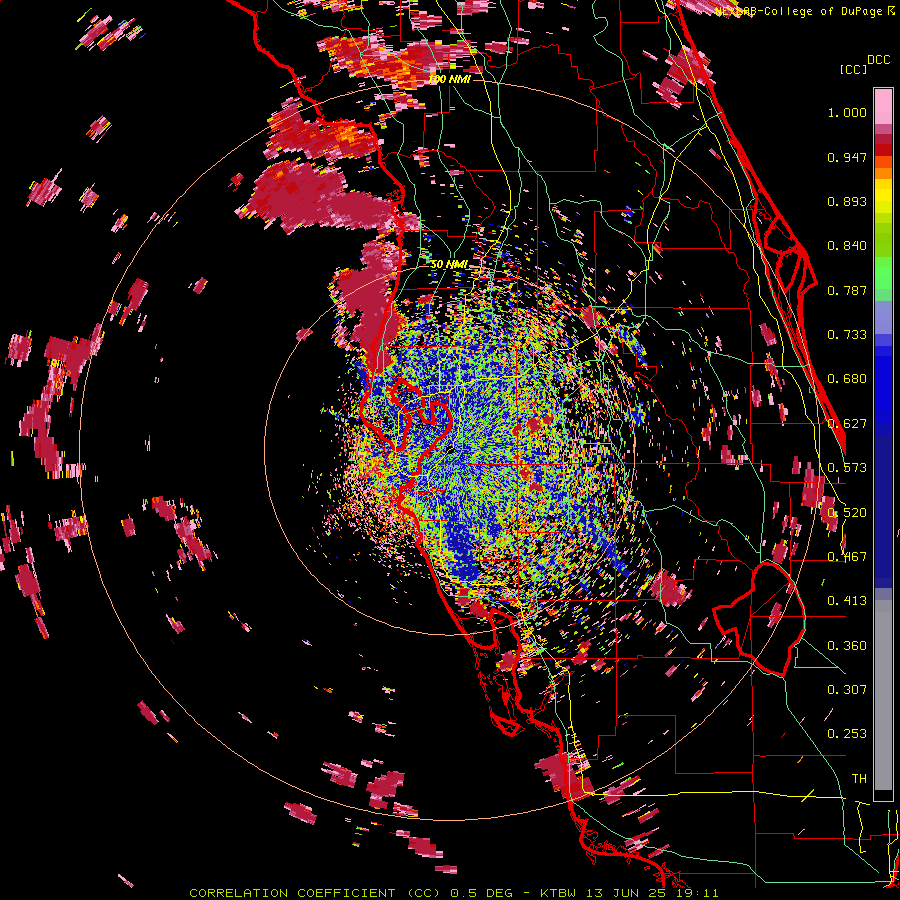This screenshot has width=900, height=900.
Task: Click the 0.893 scale value
Action: 847,201
